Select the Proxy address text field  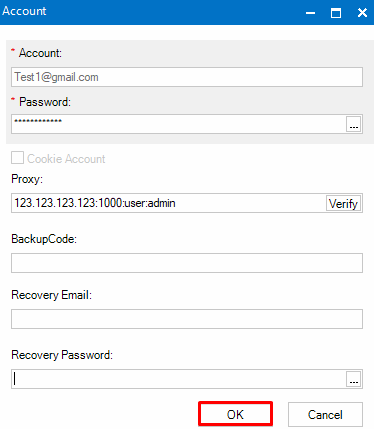pos(168,203)
